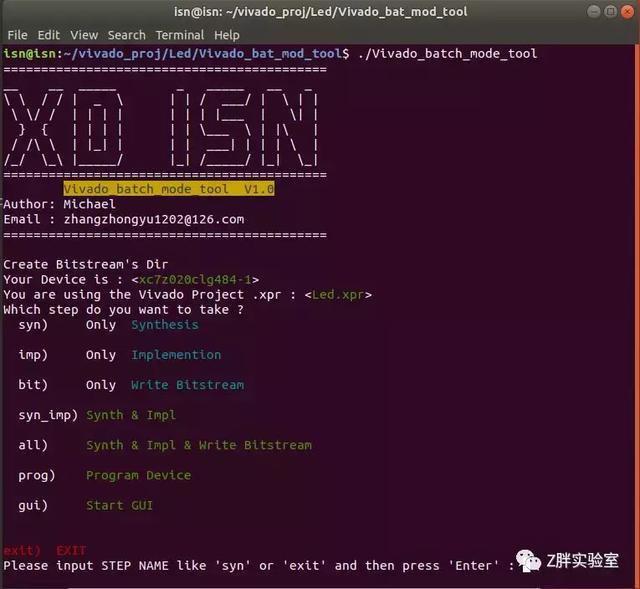Click 'Create Bitstream's Dir' line
Screen dimensions: 640x589
coord(85,264)
